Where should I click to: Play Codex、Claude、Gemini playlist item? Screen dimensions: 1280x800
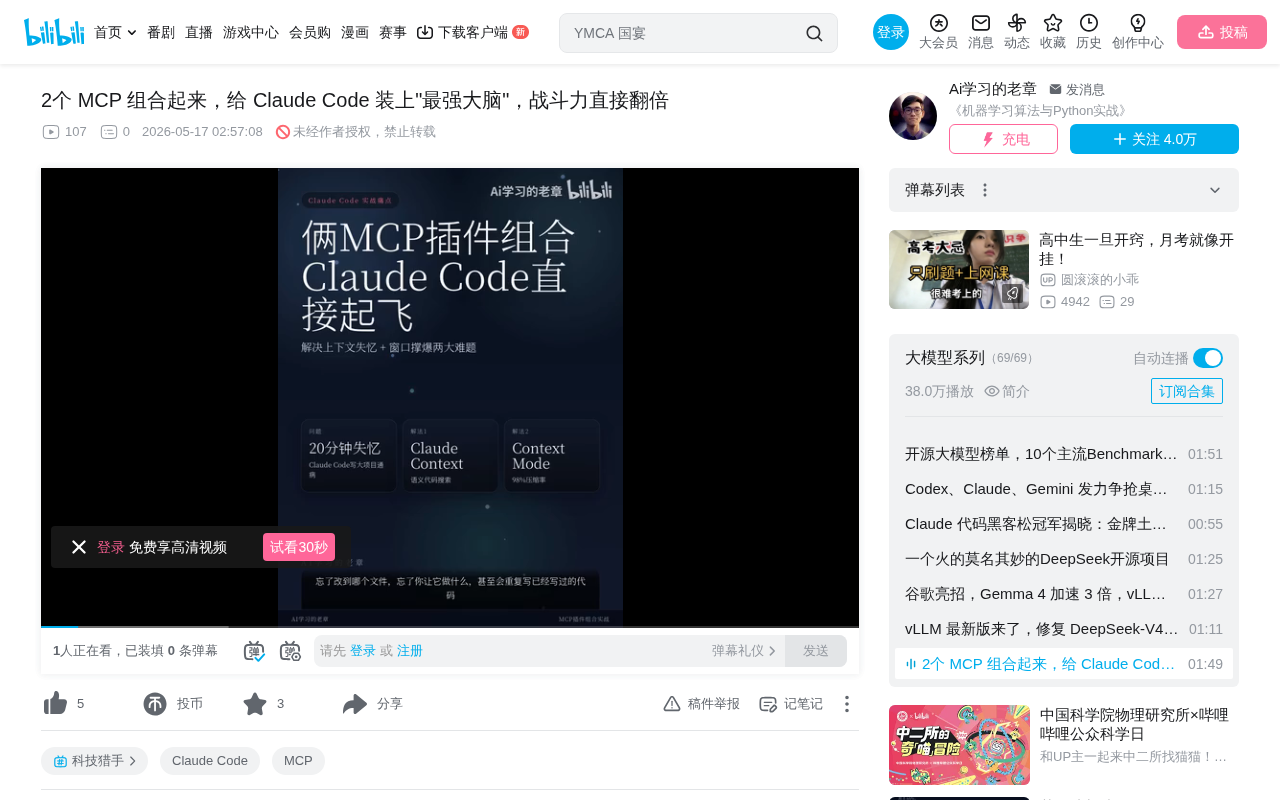(1064, 489)
